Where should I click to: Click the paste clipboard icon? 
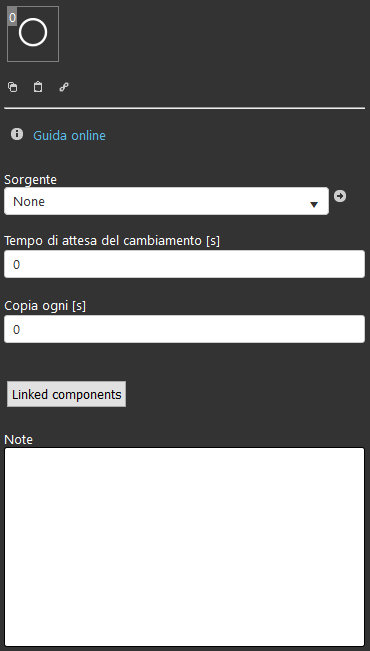coord(38,87)
